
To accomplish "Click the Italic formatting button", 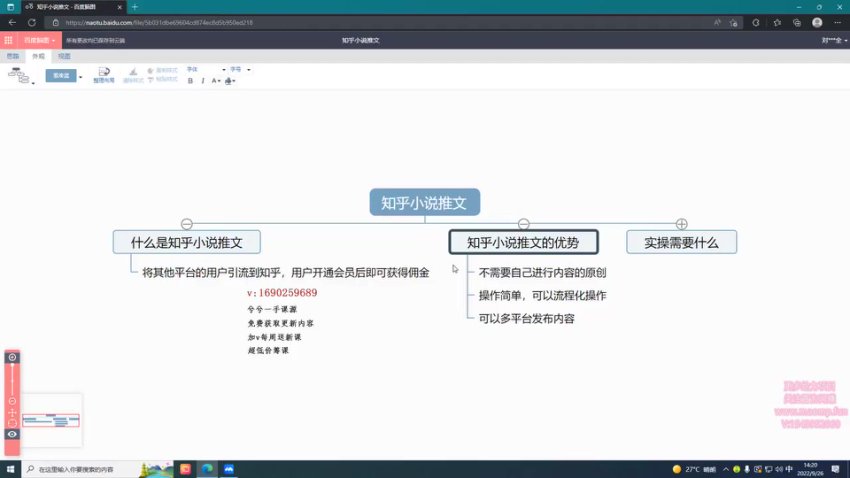I will [x=203, y=80].
